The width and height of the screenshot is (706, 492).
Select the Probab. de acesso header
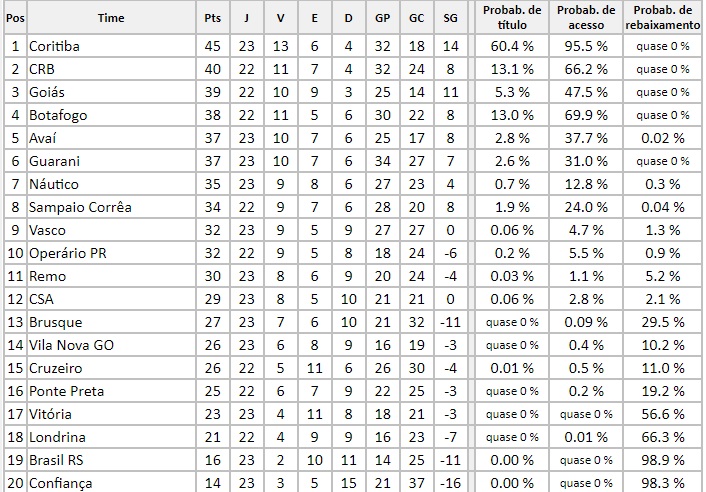coord(584,17)
